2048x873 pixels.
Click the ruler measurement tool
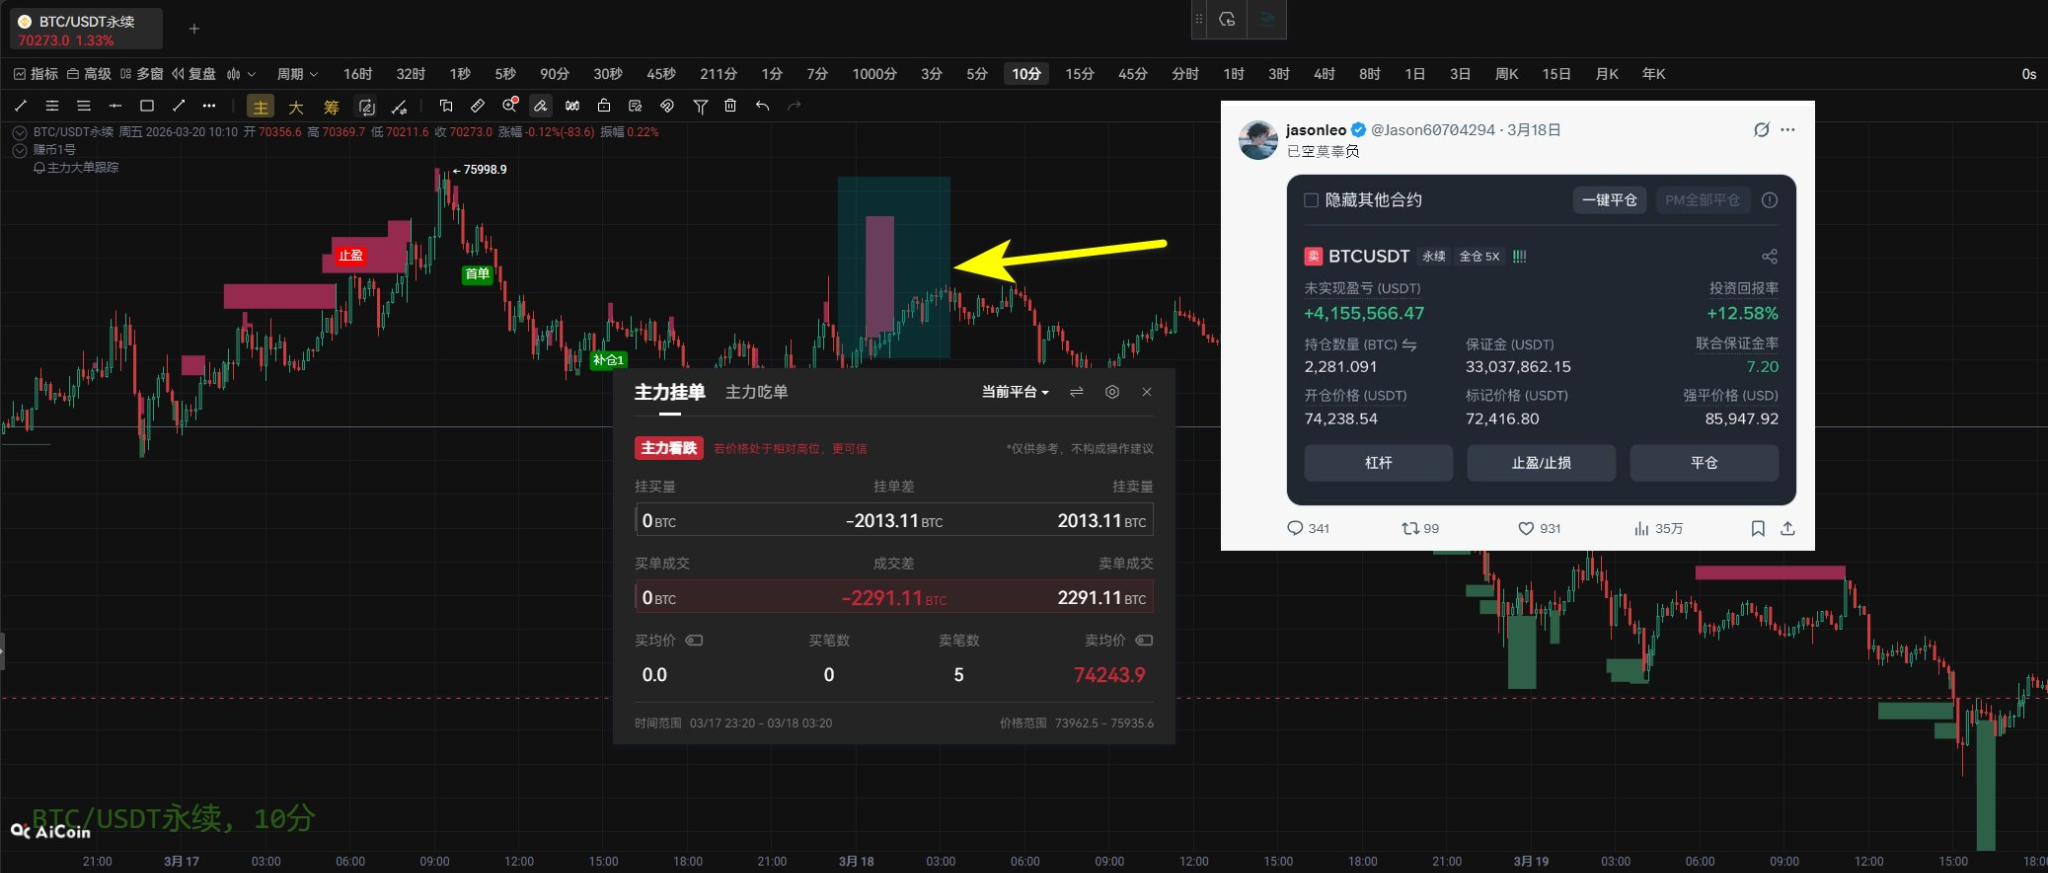tap(478, 106)
